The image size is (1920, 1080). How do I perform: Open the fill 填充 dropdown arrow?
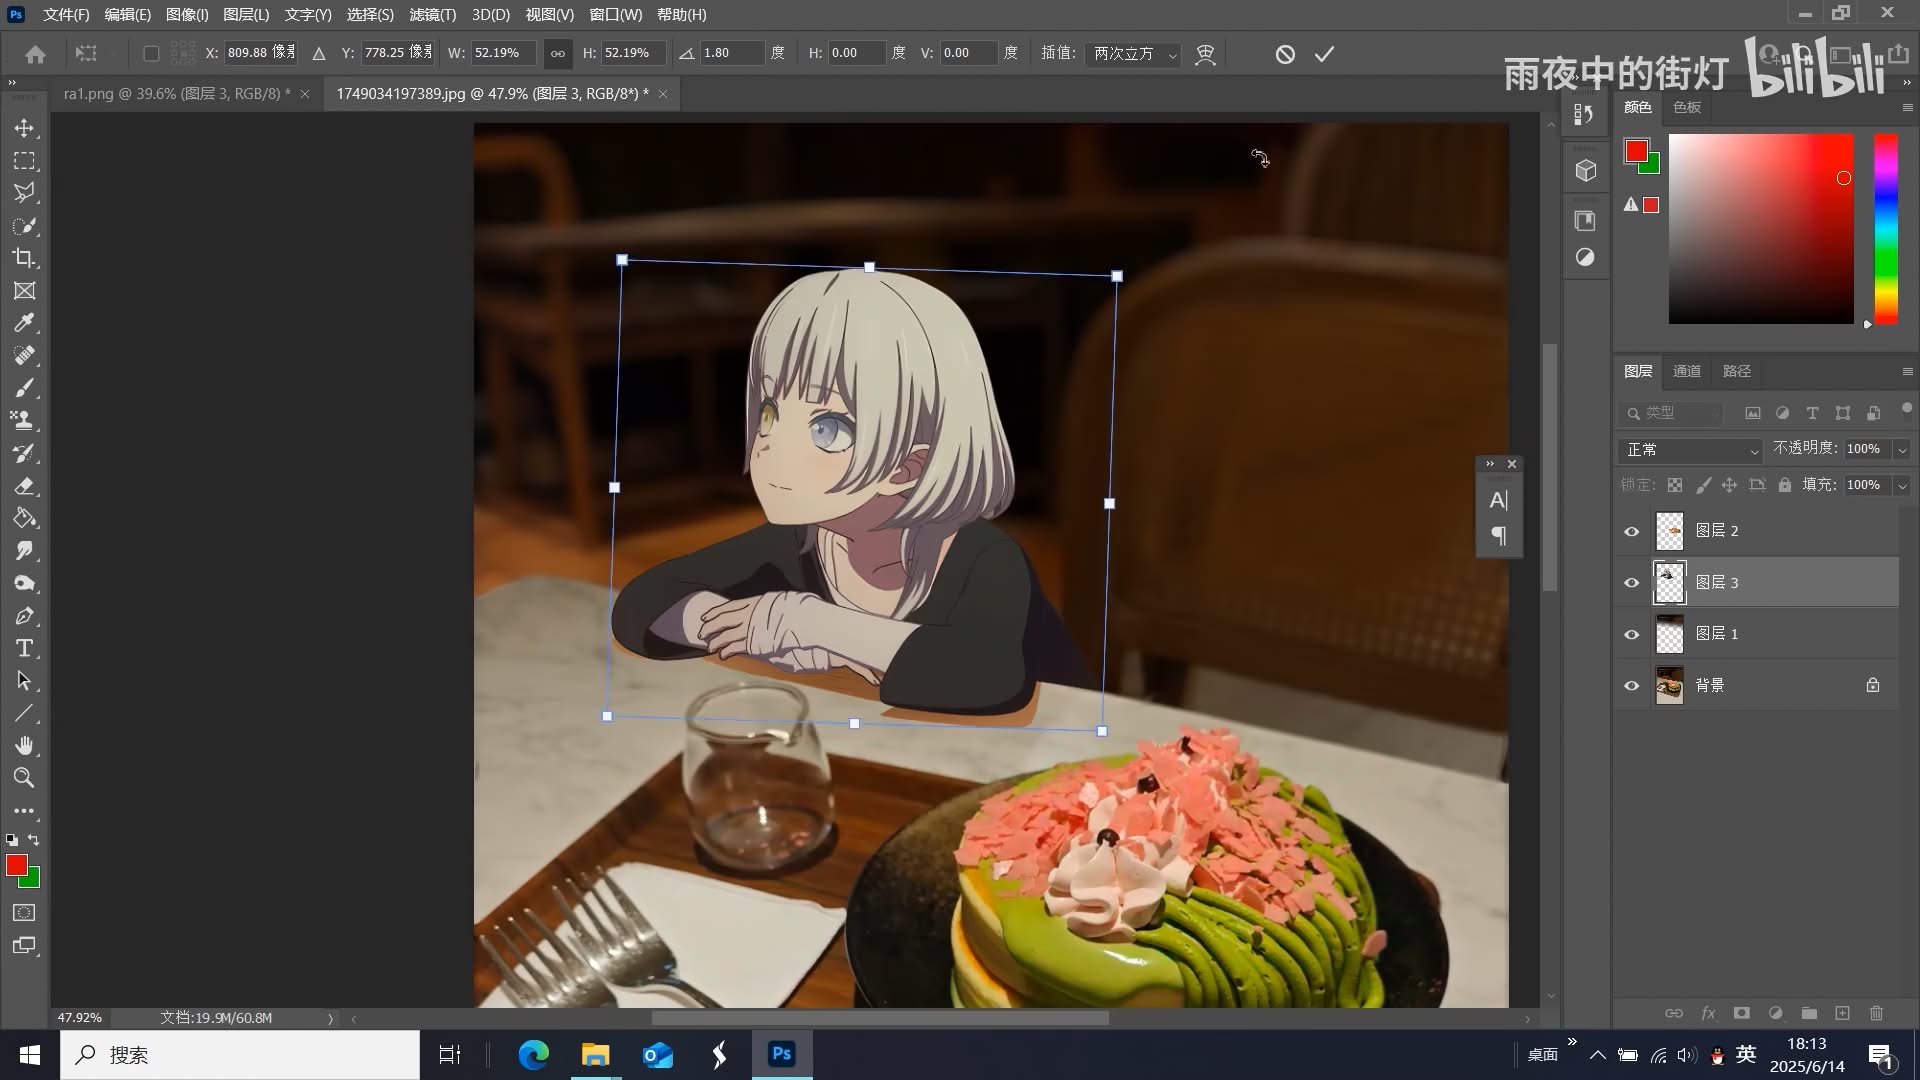coord(1902,485)
